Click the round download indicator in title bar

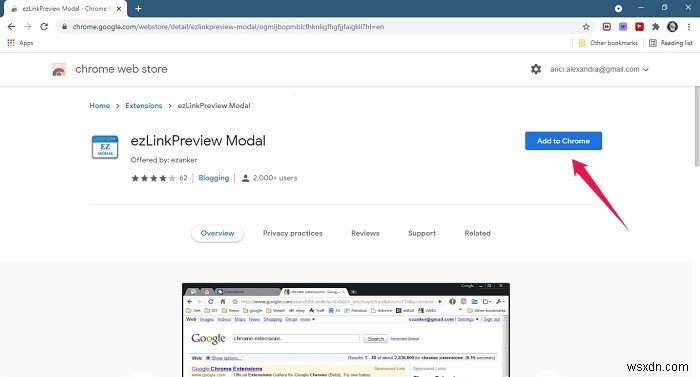click(618, 8)
